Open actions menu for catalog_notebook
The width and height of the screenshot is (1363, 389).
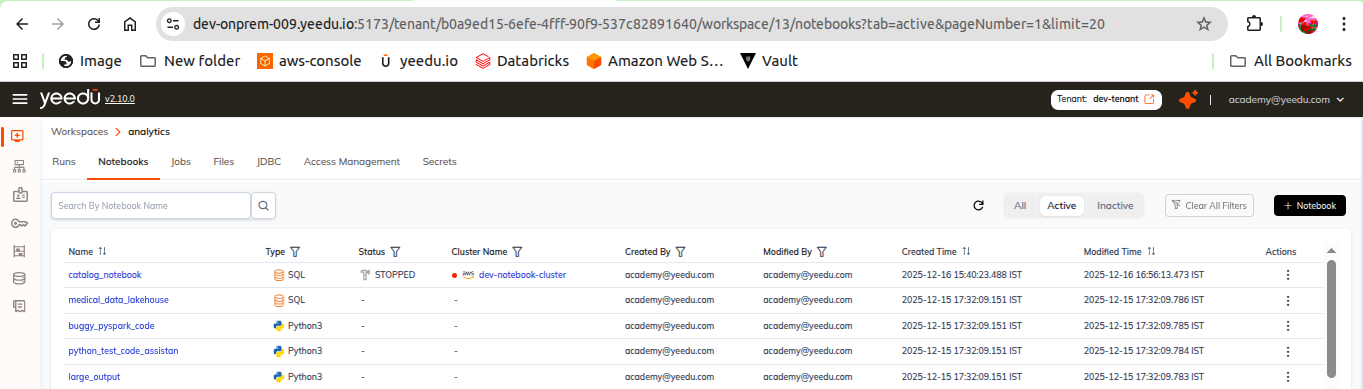tap(1287, 274)
